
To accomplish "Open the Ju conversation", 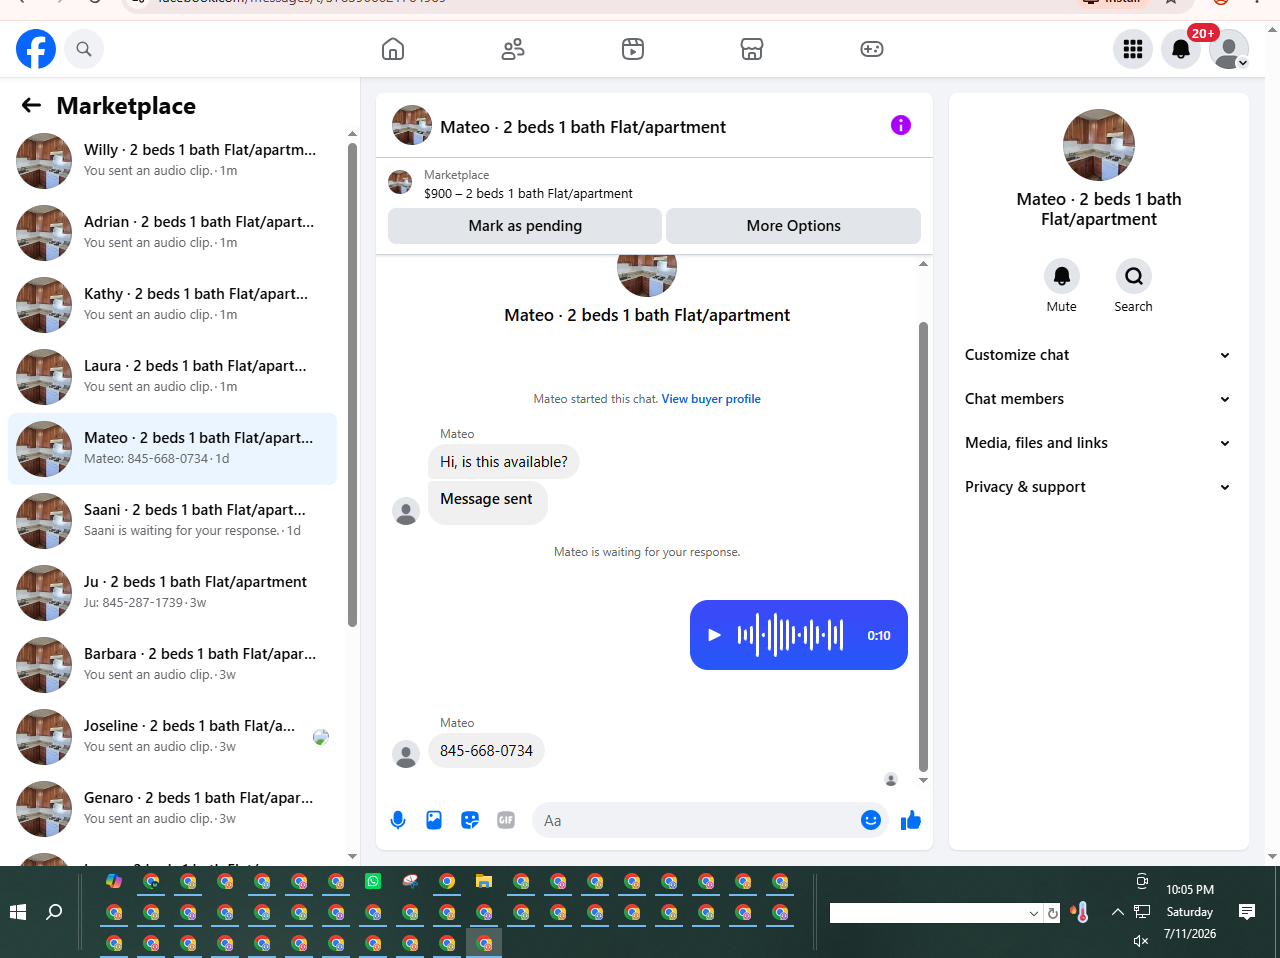I will coord(173,593).
